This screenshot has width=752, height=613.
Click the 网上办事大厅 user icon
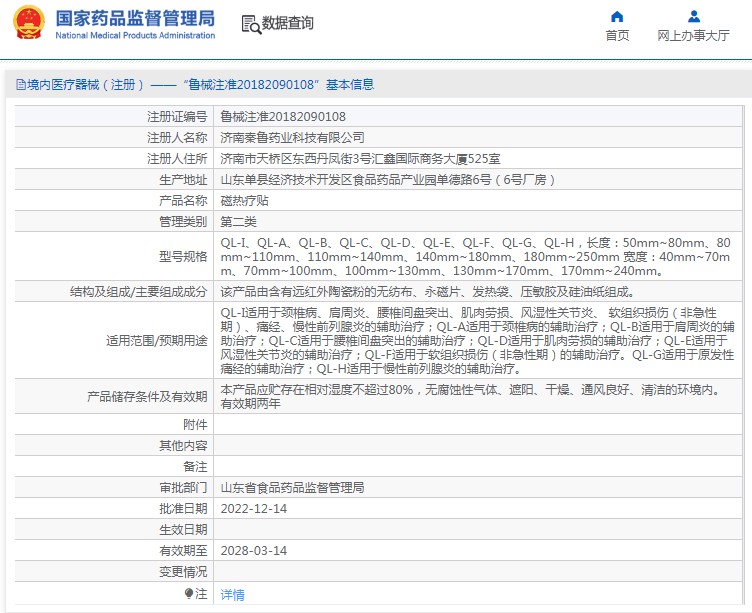coord(693,17)
